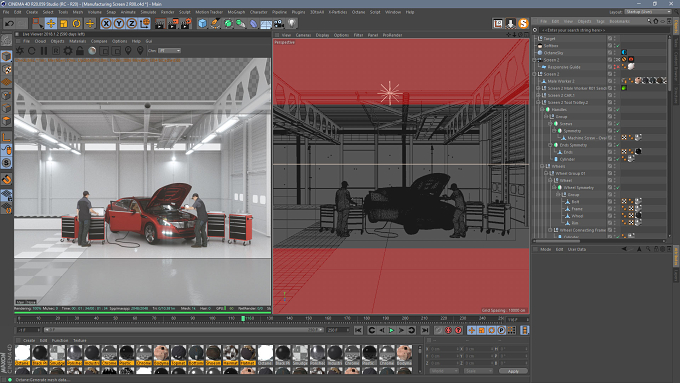
Task: Activate the Scale tool
Action: [x=64, y=23]
